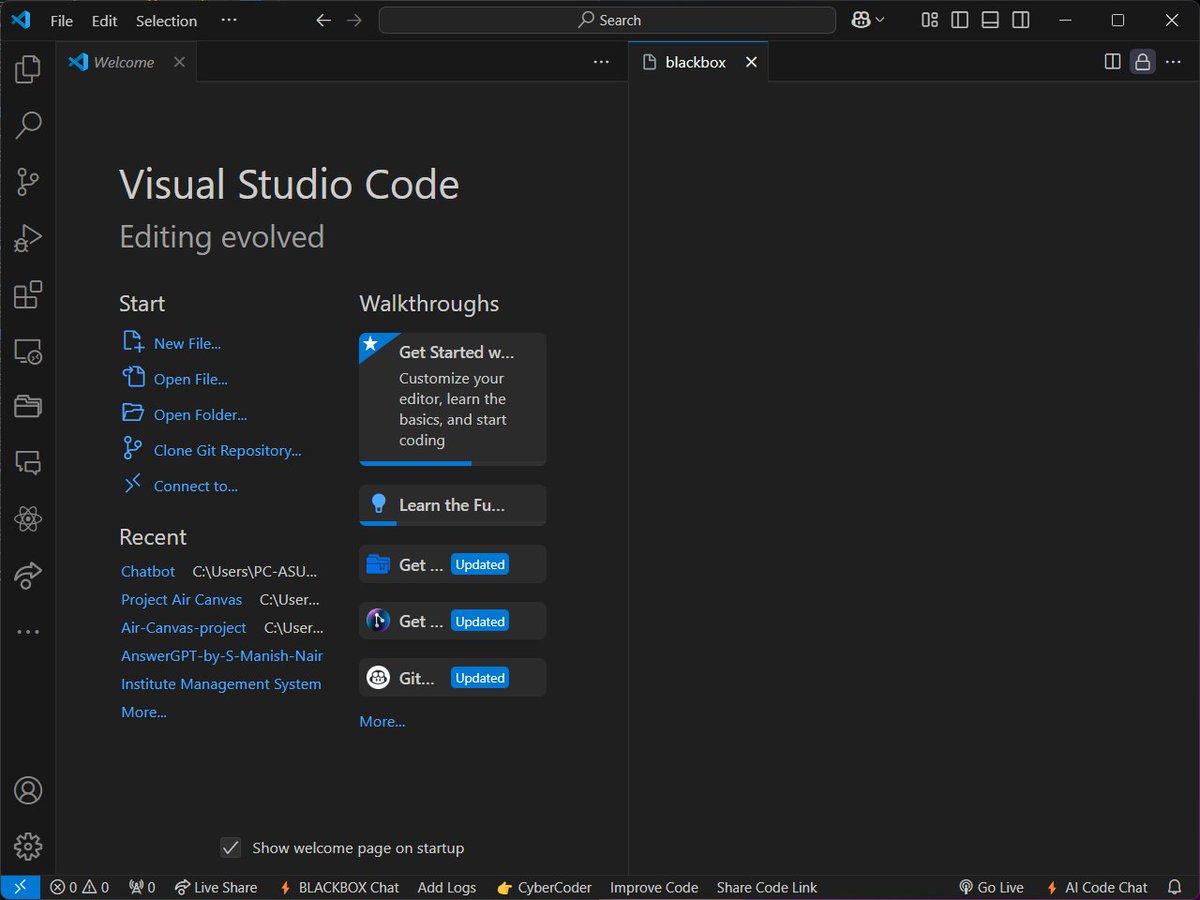Open the Extensions view
The width and height of the screenshot is (1200, 900).
point(28,294)
